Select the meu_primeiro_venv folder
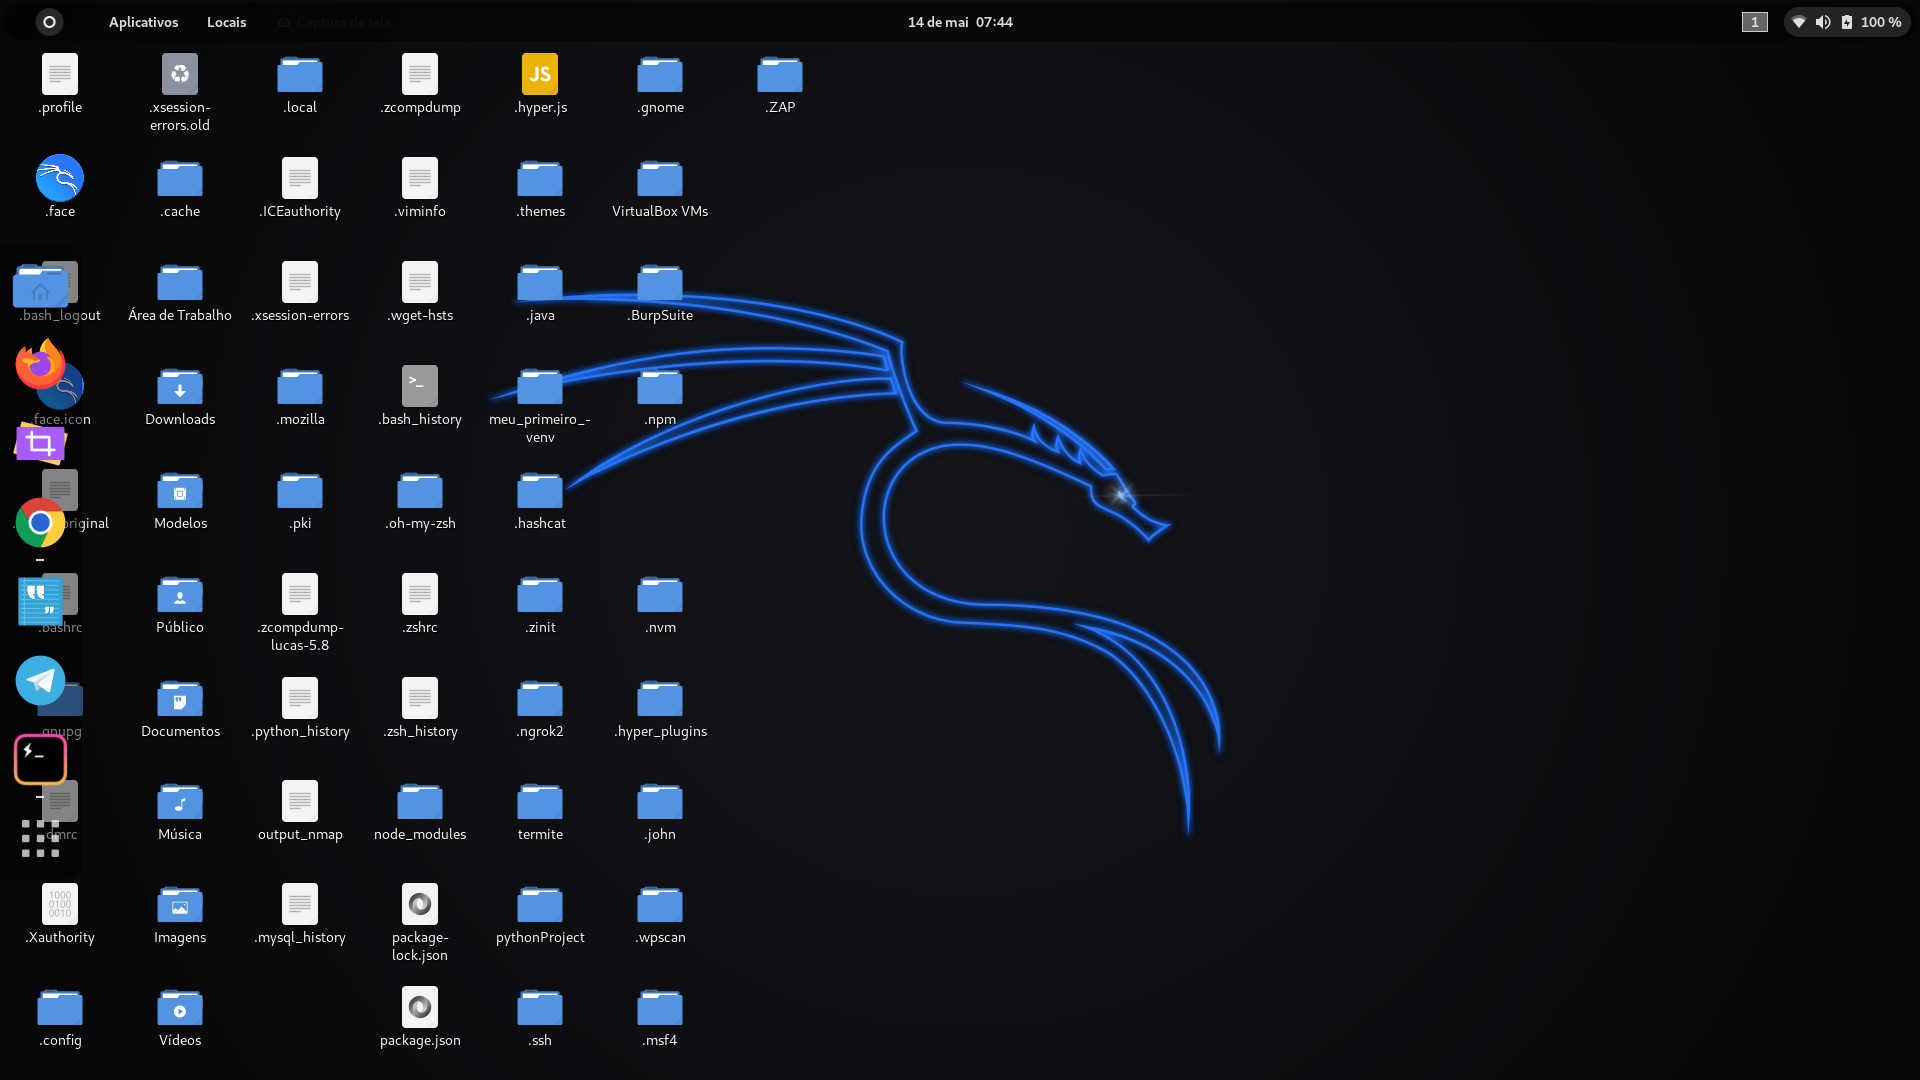Viewport: 1920px width, 1080px height. (540, 386)
